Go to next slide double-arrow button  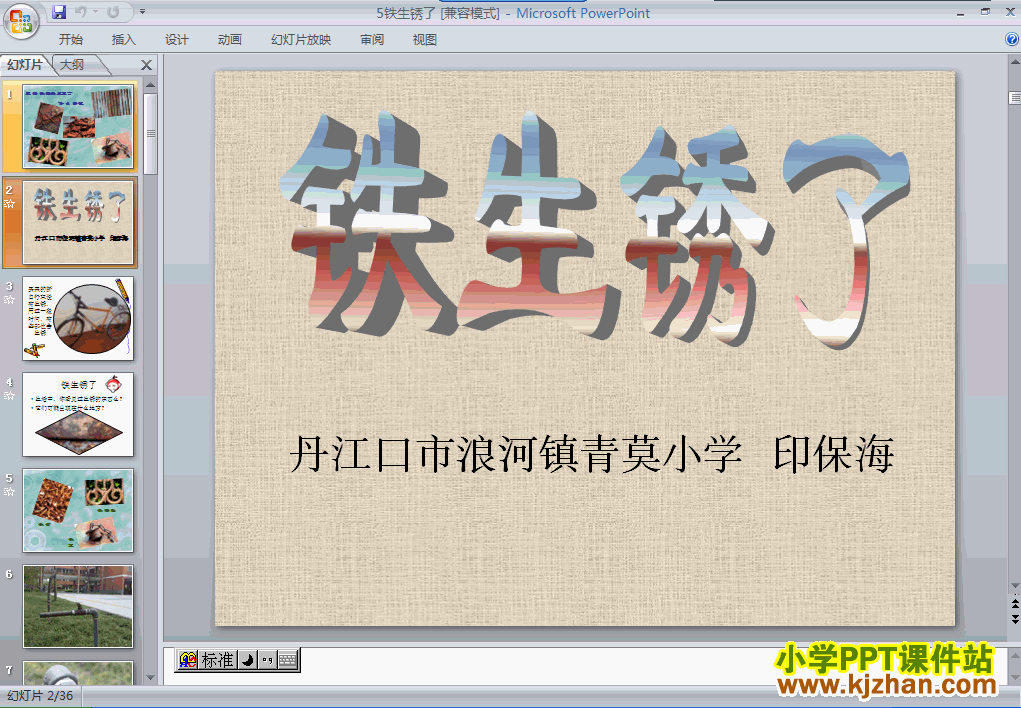coord(1014,619)
